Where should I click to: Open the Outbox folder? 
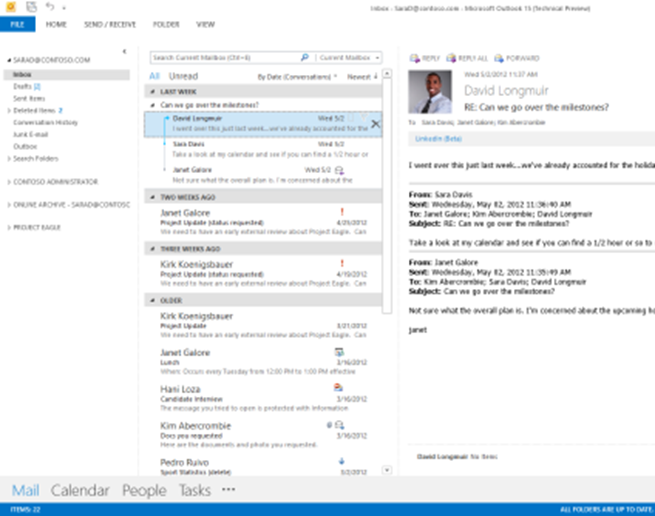(x=25, y=146)
